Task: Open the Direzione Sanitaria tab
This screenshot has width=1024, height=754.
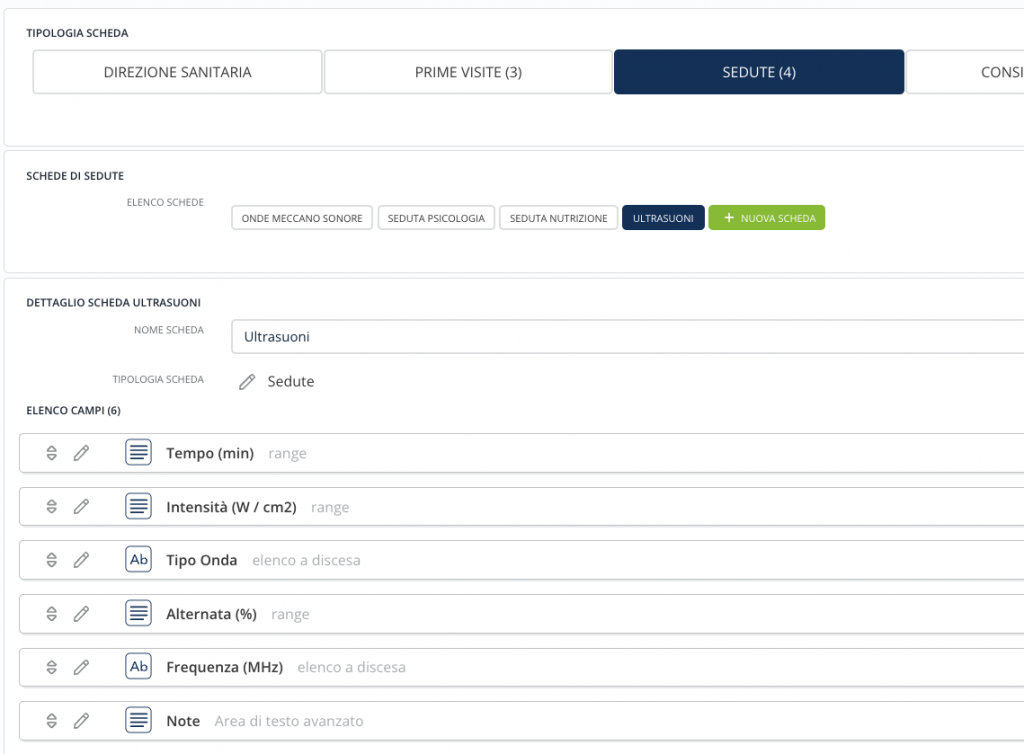Action: point(178,72)
